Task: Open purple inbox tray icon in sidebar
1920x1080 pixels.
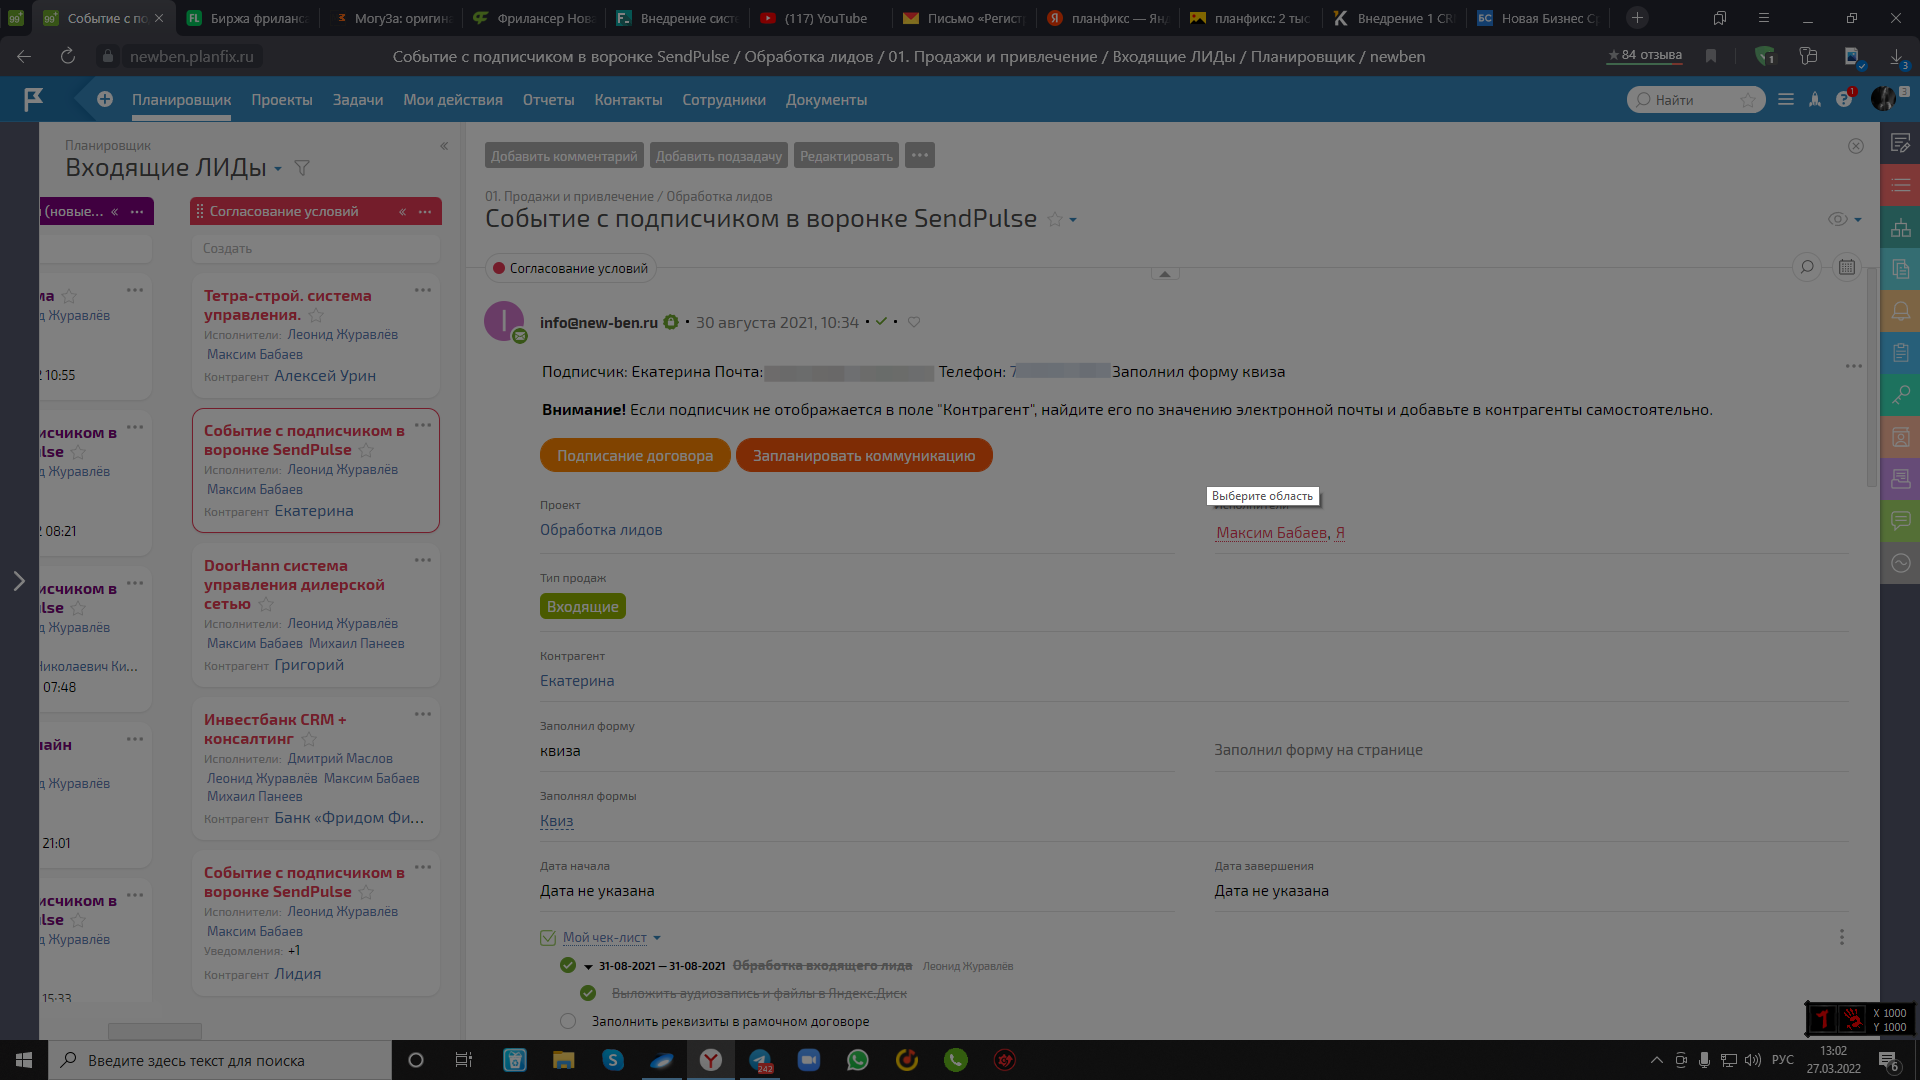Action: [x=1900, y=479]
